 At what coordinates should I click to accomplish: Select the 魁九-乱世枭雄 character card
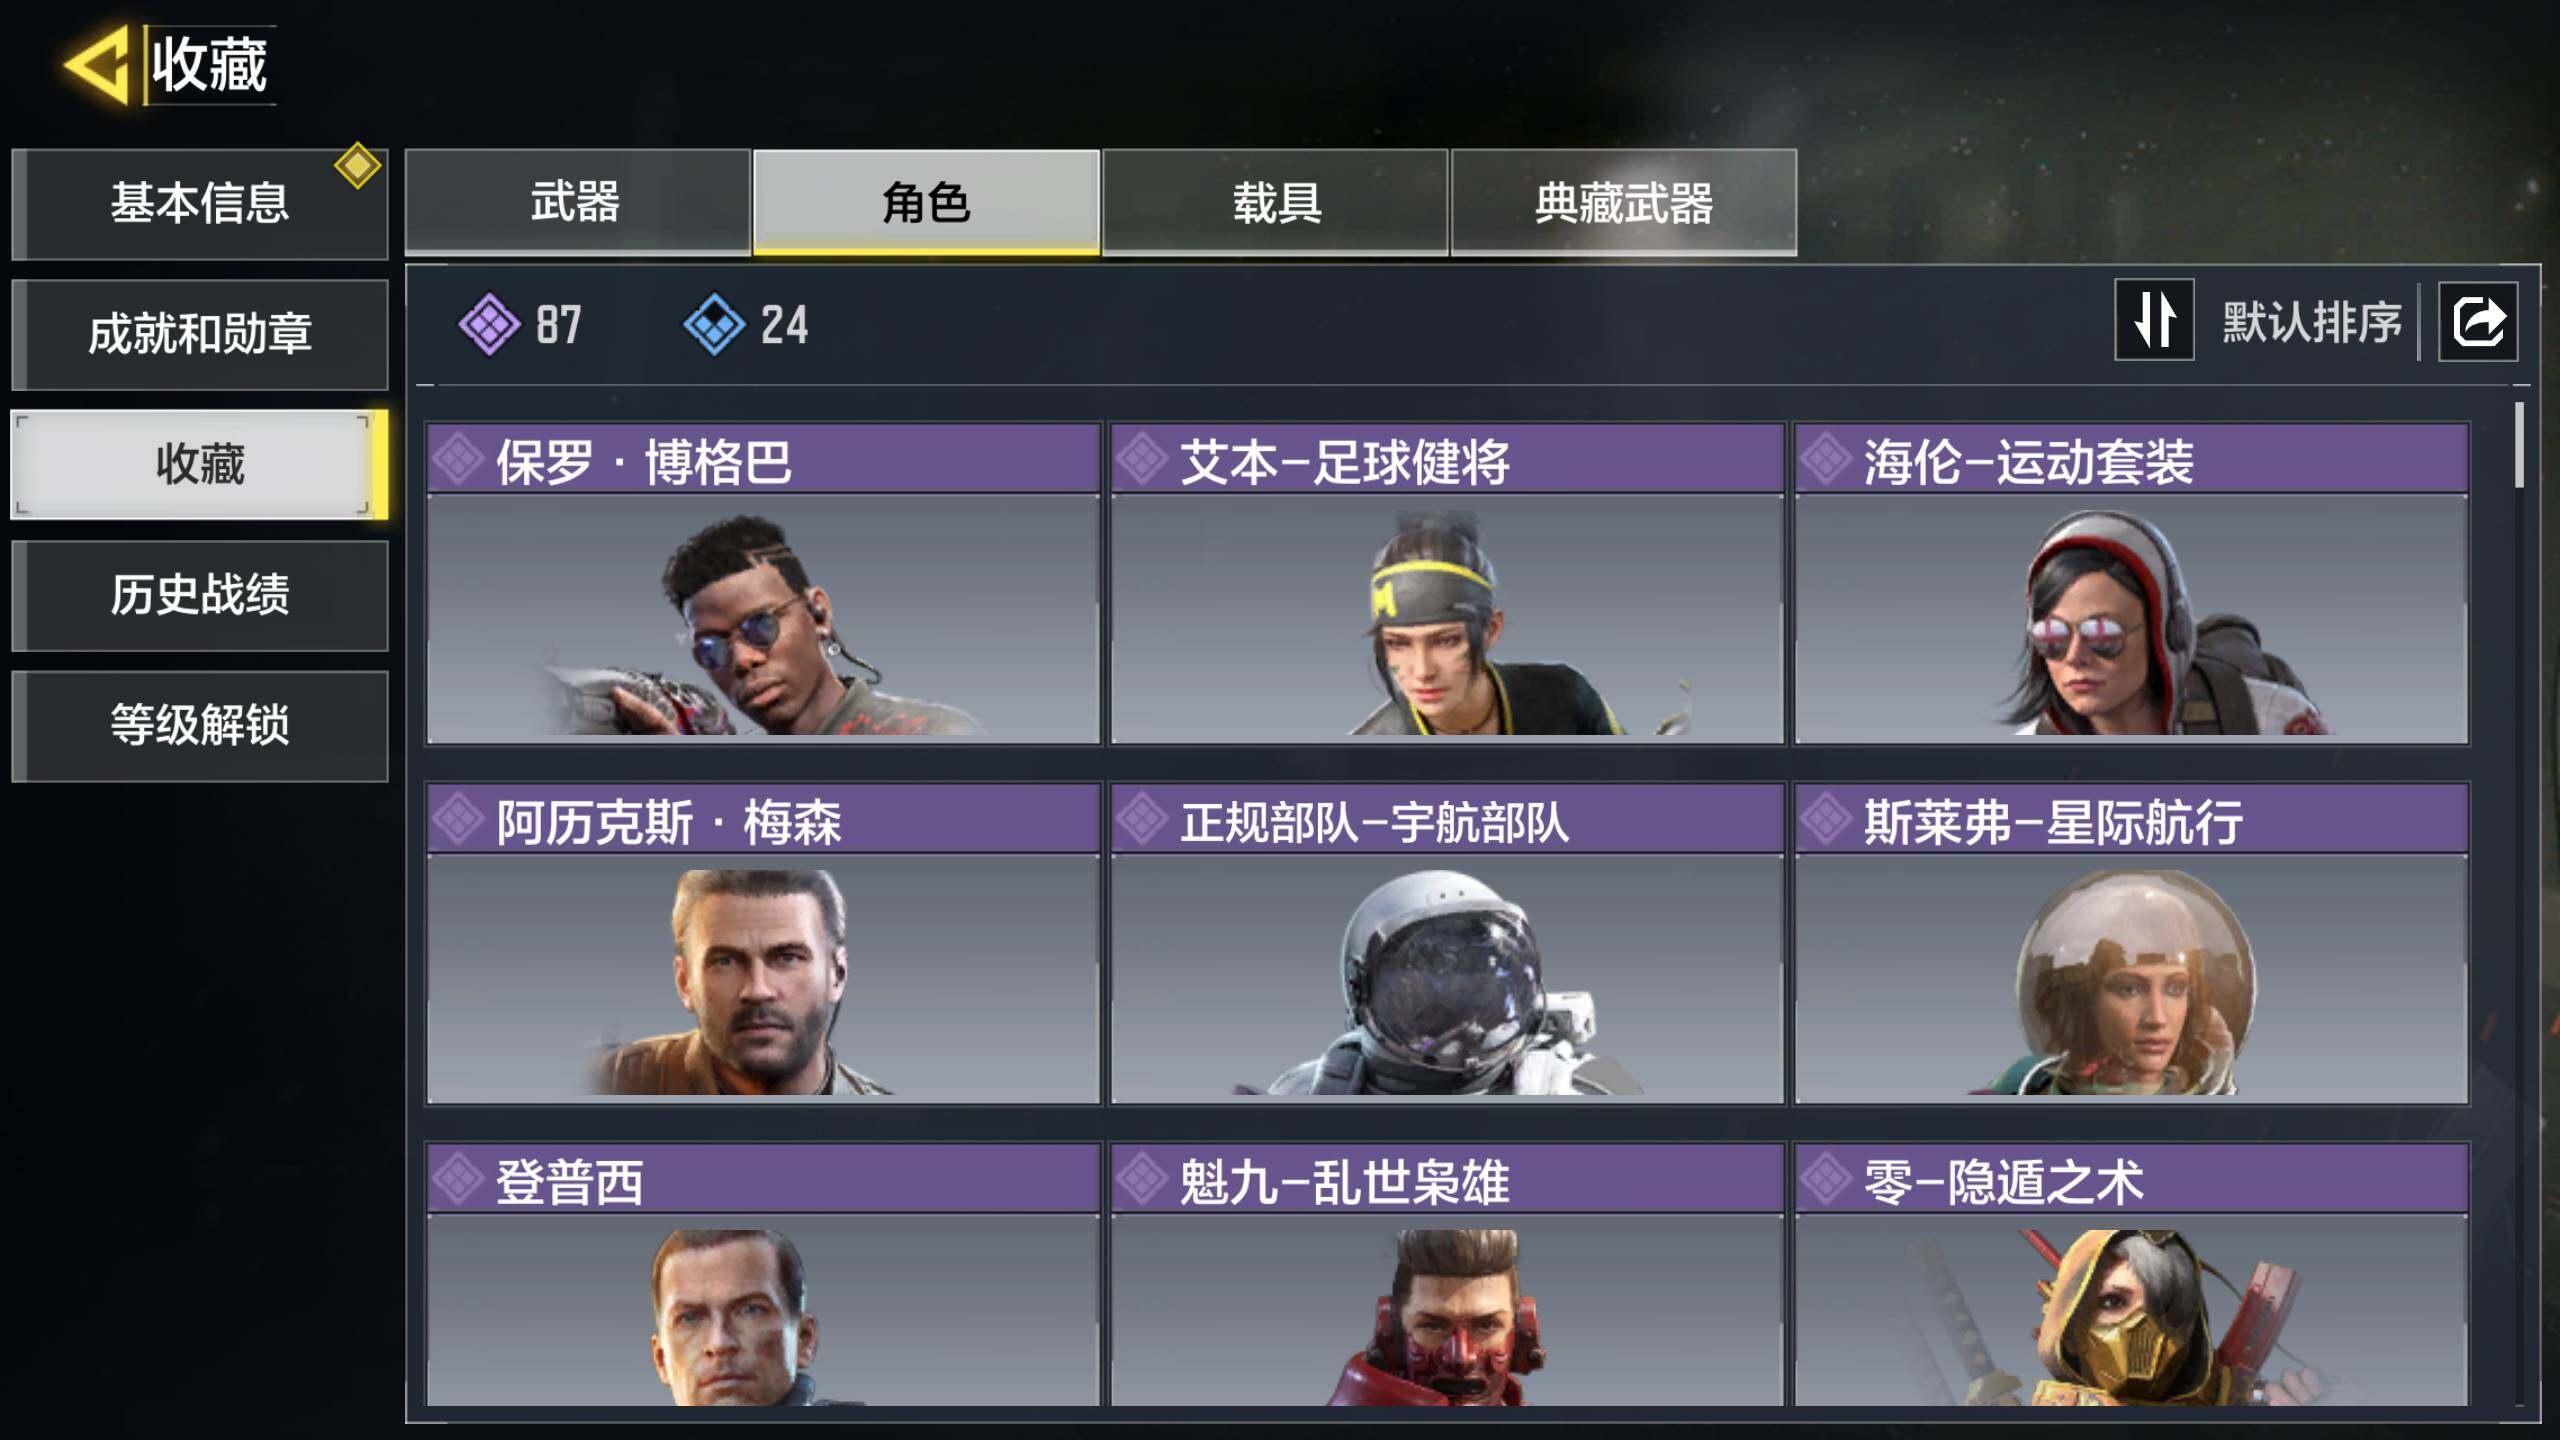coord(1447,1275)
